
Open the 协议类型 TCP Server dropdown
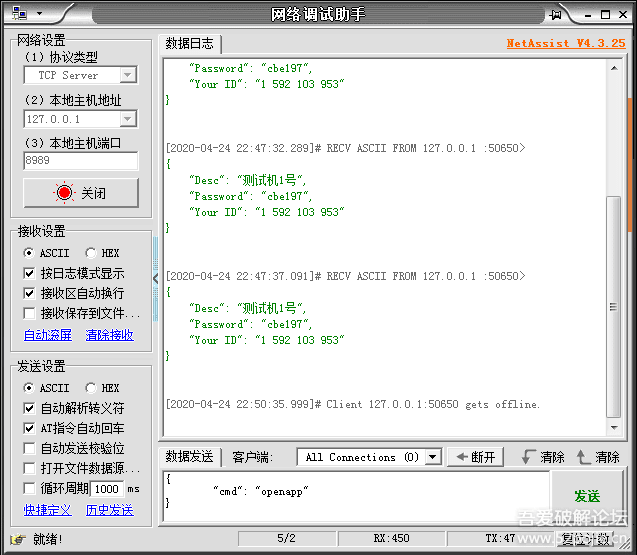coord(128,75)
